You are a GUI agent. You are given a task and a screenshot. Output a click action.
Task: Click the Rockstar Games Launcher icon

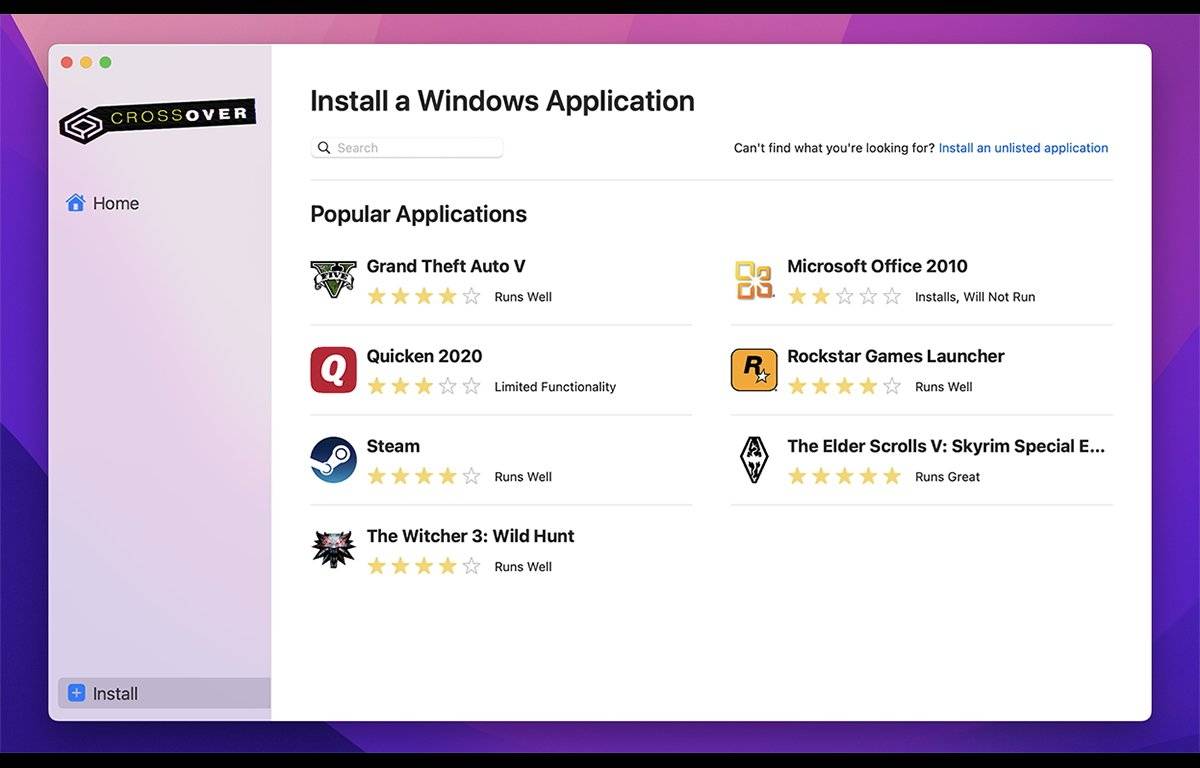(x=754, y=370)
